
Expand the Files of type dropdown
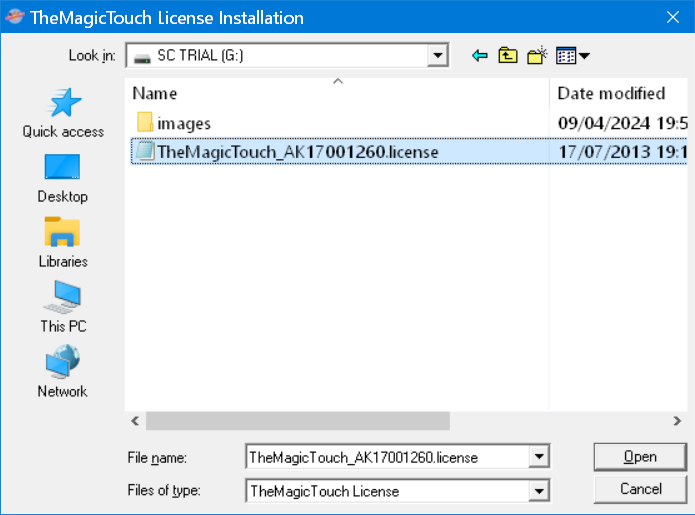point(539,491)
